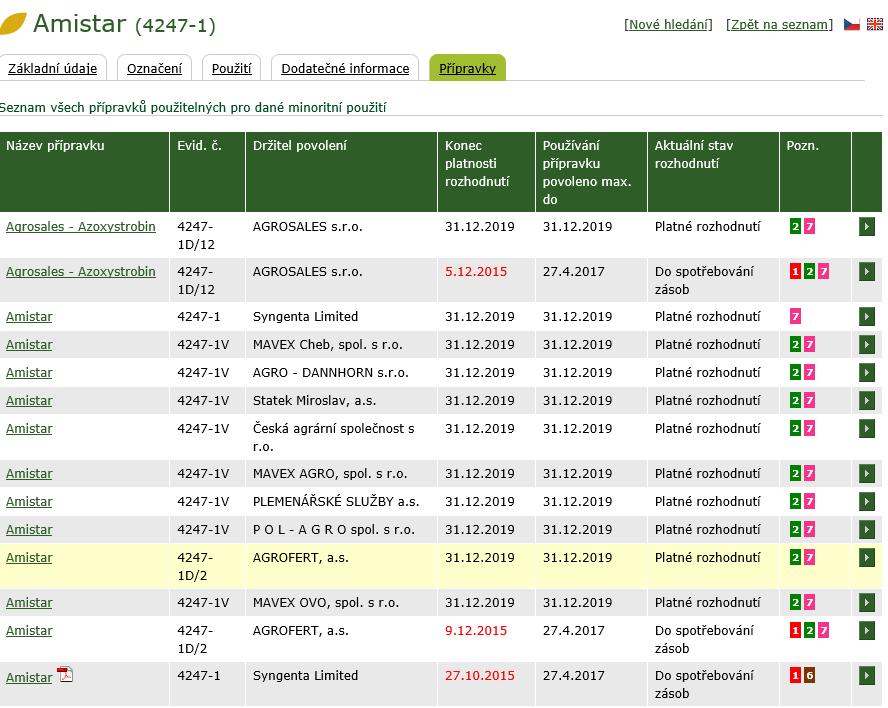This screenshot has height=708, width=888.
Task: Click the arrow icon in the MAVEX AGRO row
Action: (866, 474)
